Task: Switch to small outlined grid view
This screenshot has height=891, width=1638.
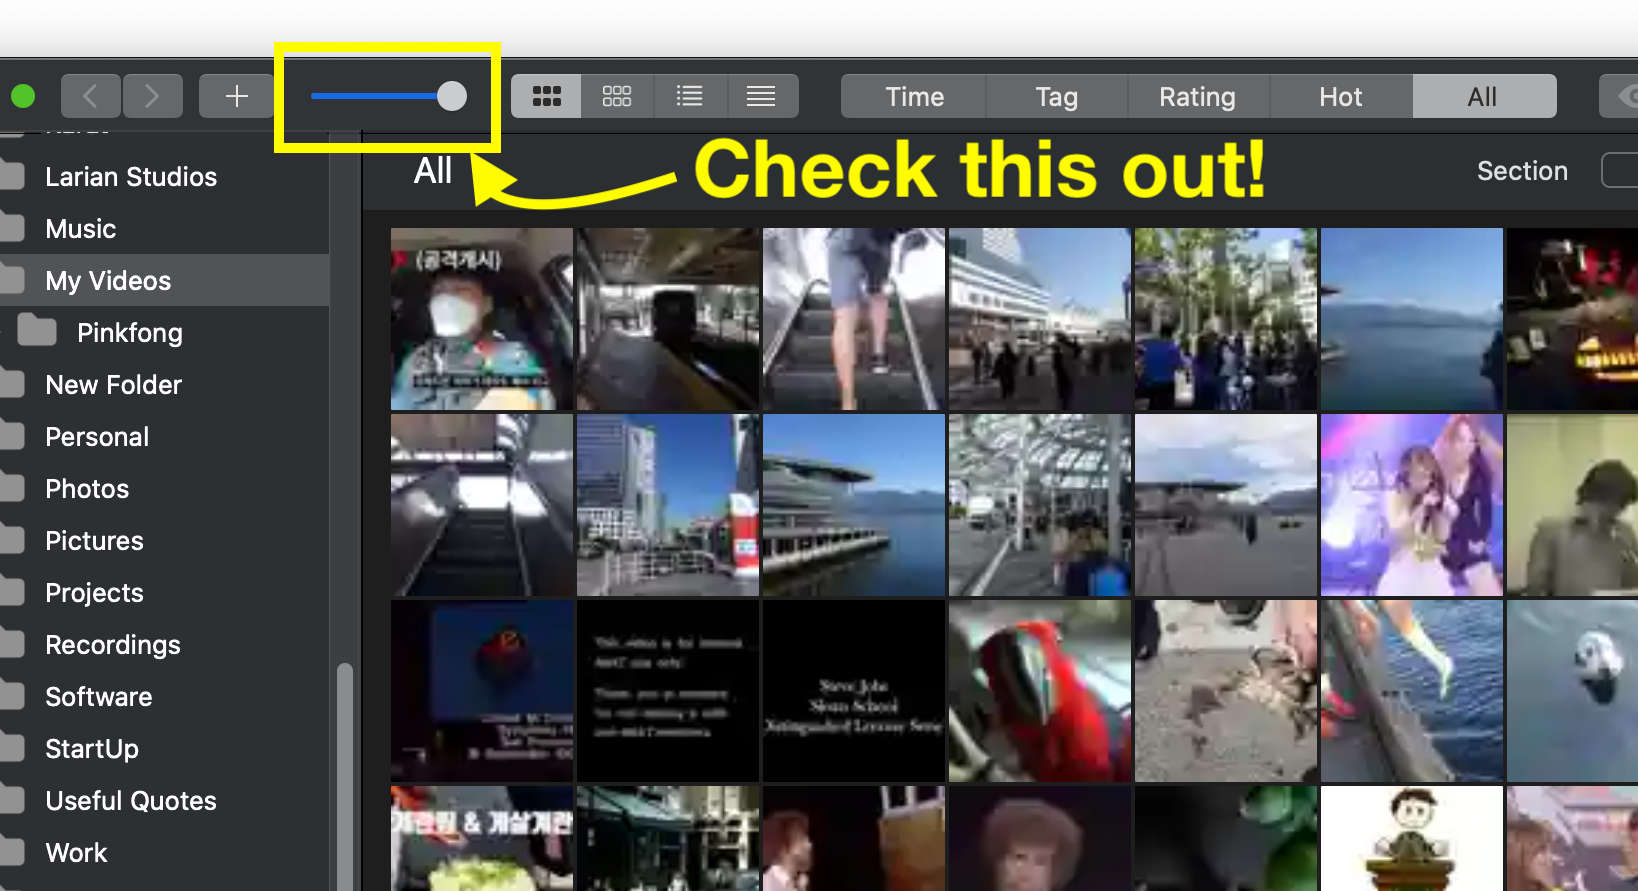Action: 617,96
